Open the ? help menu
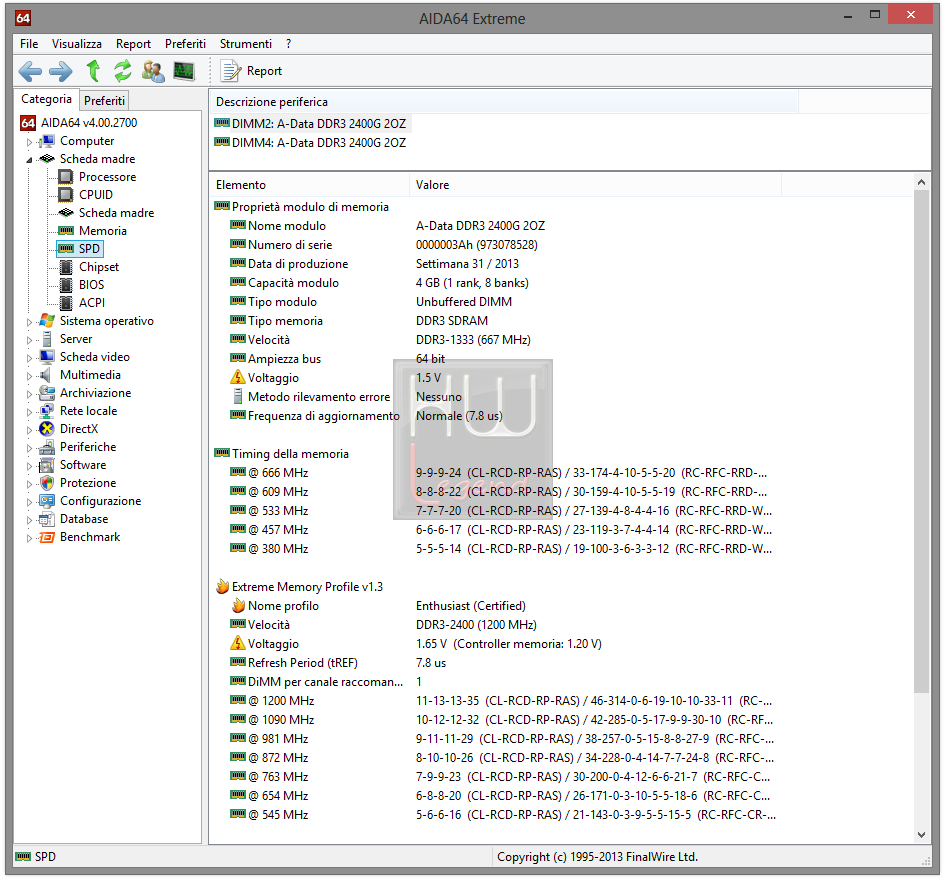The image size is (946, 880). pyautogui.click(x=288, y=44)
